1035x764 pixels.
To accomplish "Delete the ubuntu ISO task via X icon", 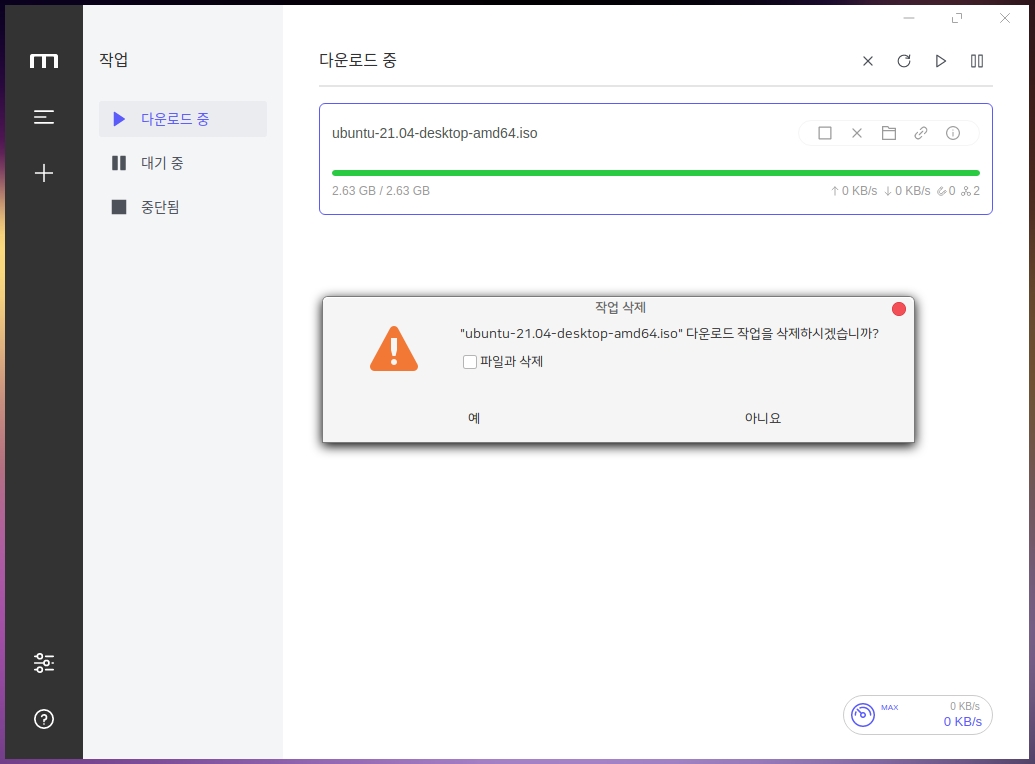I will (x=857, y=133).
